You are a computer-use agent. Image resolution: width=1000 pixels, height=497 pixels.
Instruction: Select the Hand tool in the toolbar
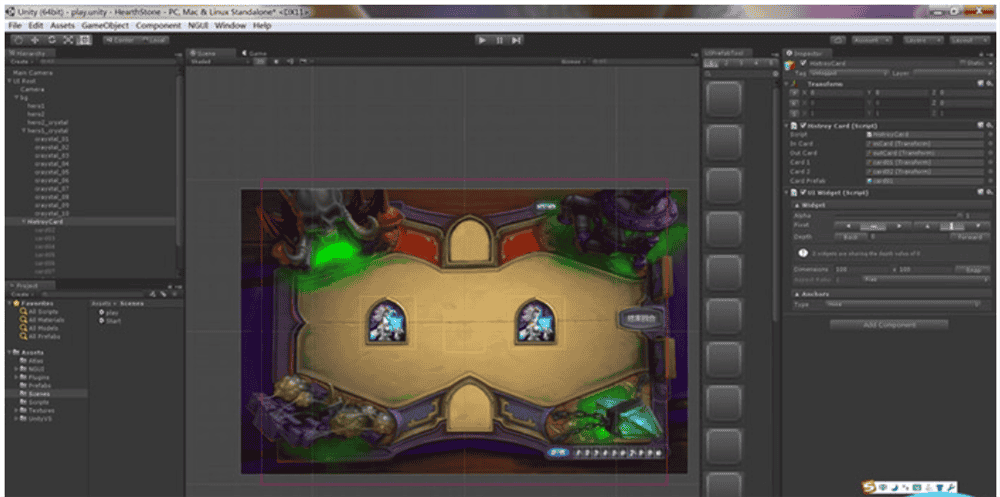pyautogui.click(x=18, y=40)
